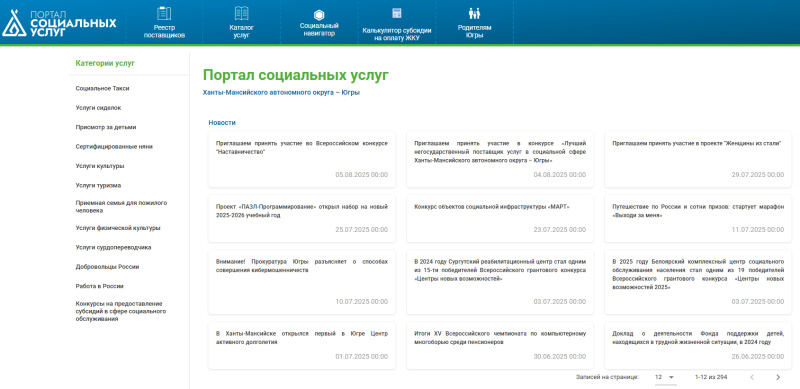Select Присмотр за детьми category
The image size is (800, 389).
(106, 127)
